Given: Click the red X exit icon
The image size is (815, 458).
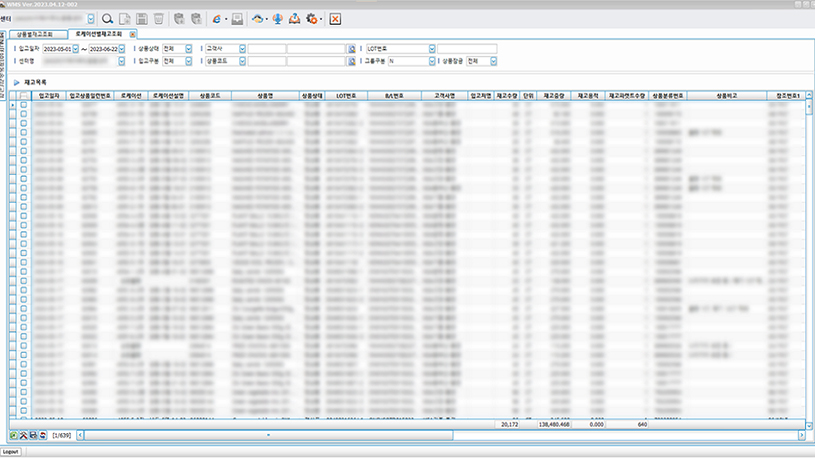Looking at the screenshot, I should coord(335,19).
